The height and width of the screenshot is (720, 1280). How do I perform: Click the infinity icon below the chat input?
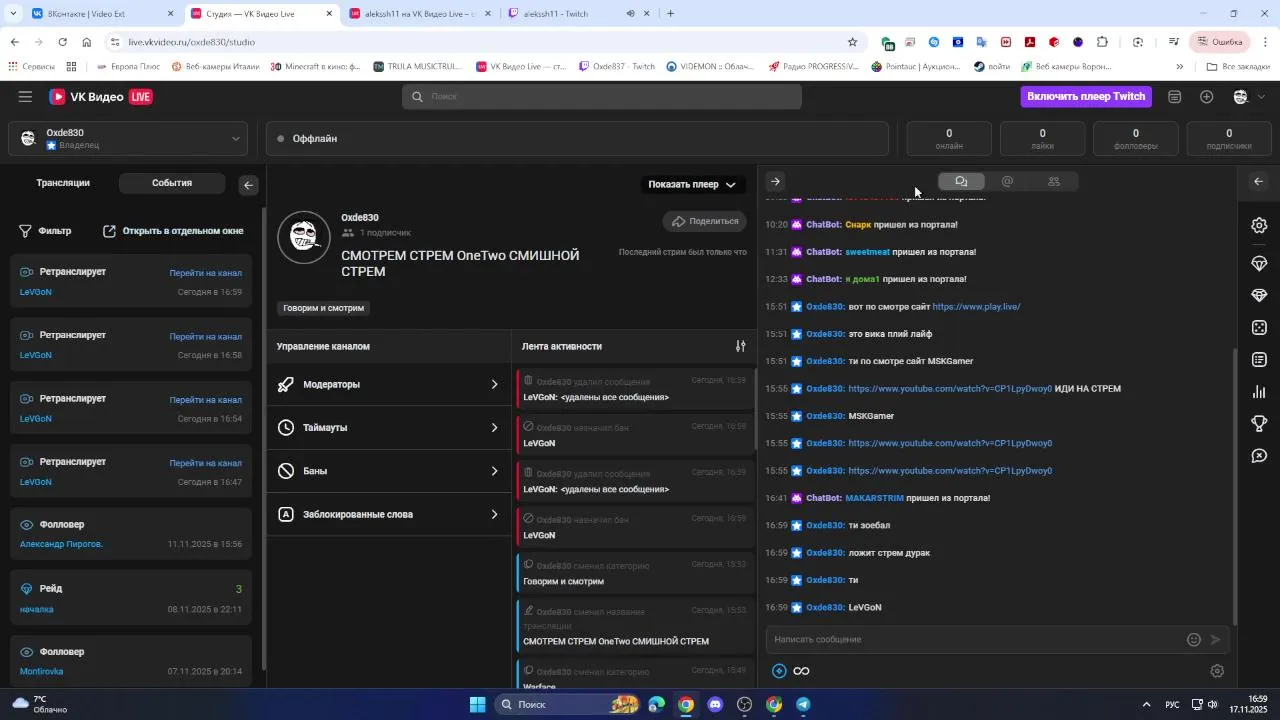pyautogui.click(x=801, y=671)
